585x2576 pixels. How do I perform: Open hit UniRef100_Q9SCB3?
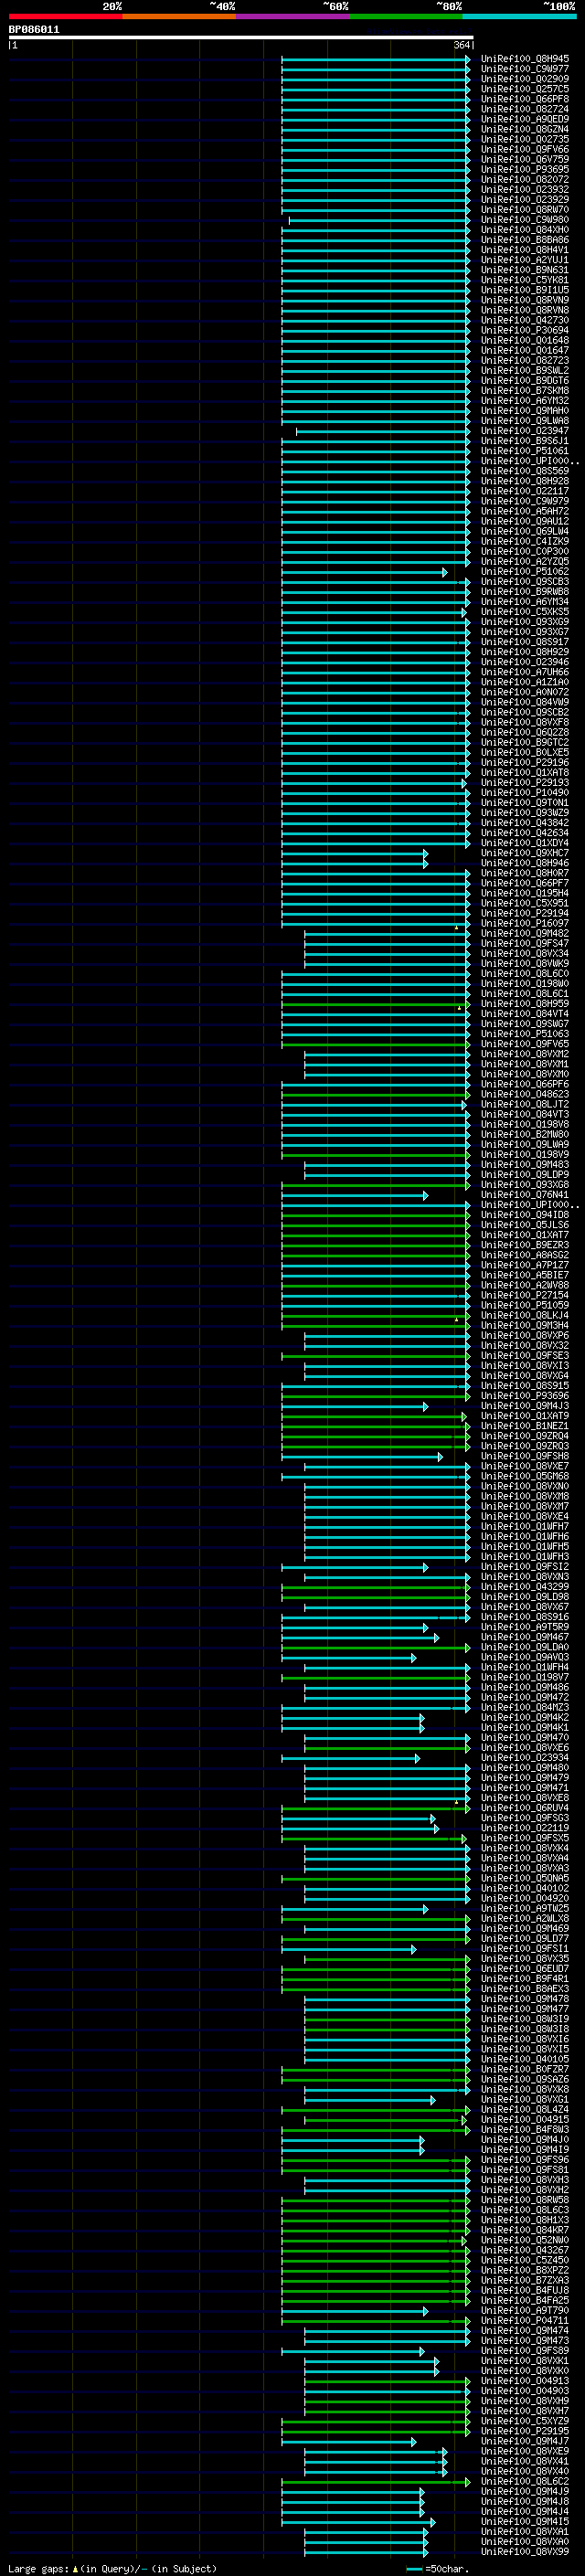[x=525, y=582]
